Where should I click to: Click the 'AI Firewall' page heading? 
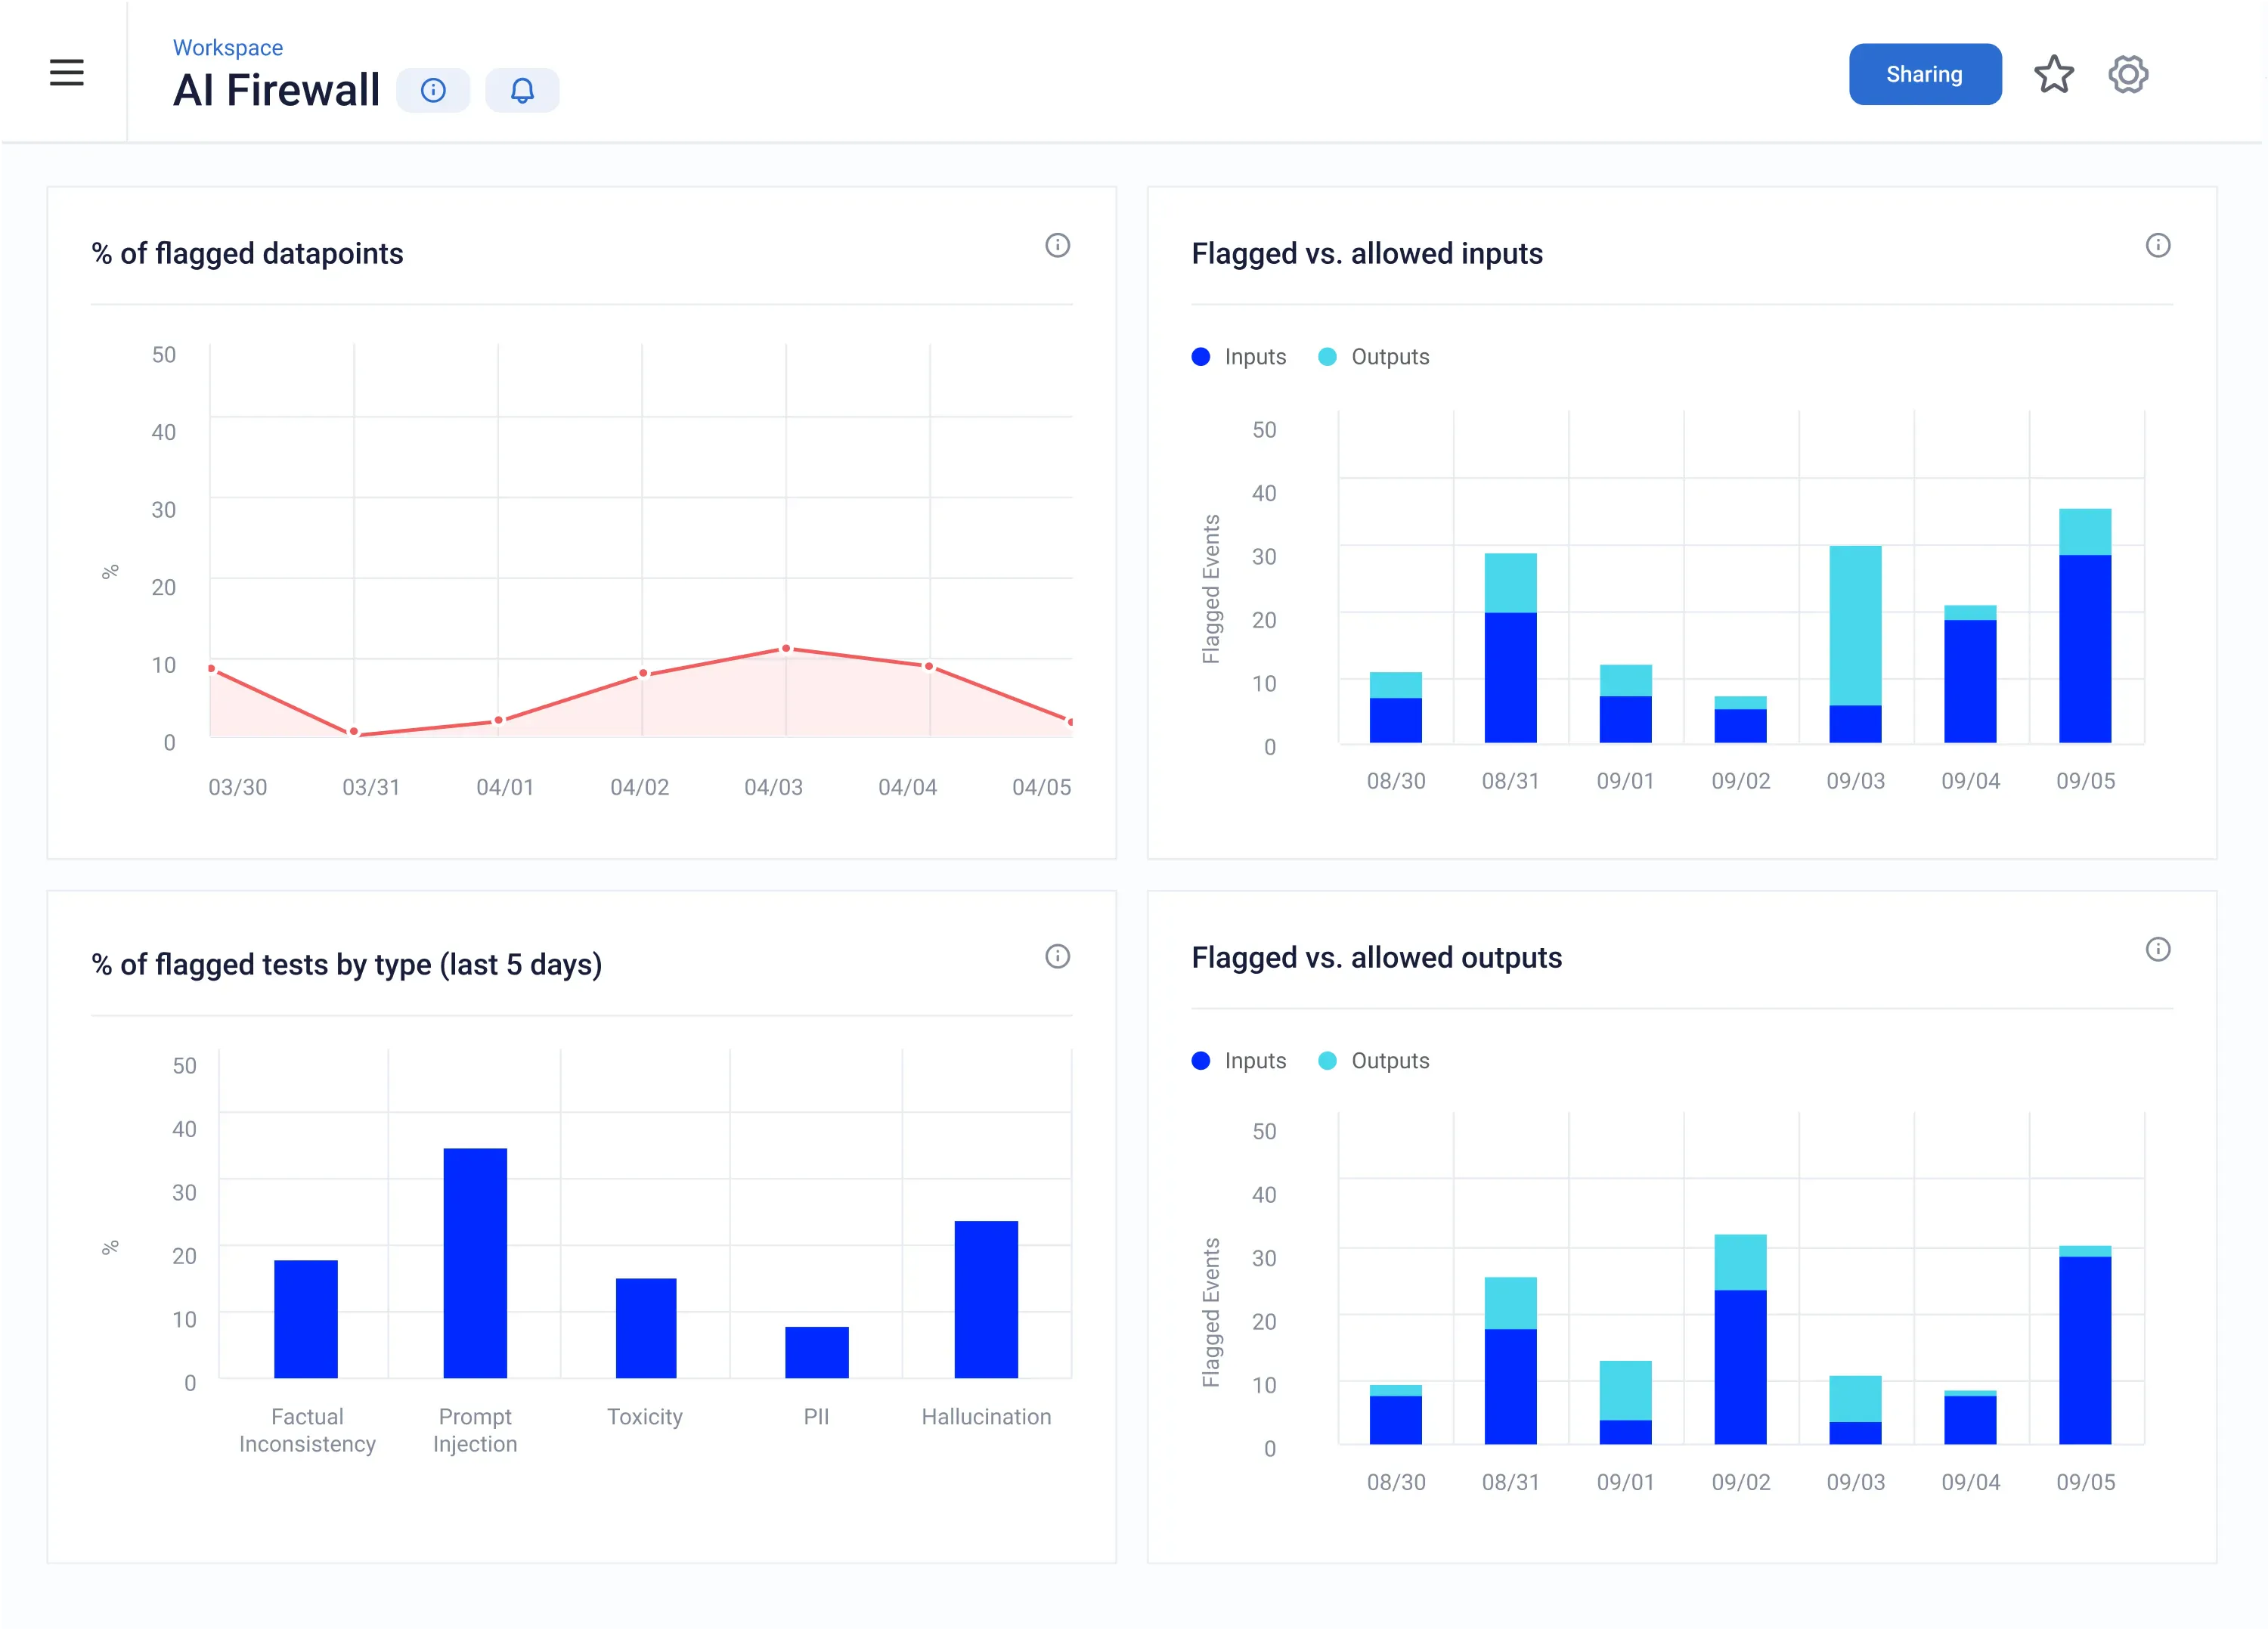click(277, 90)
